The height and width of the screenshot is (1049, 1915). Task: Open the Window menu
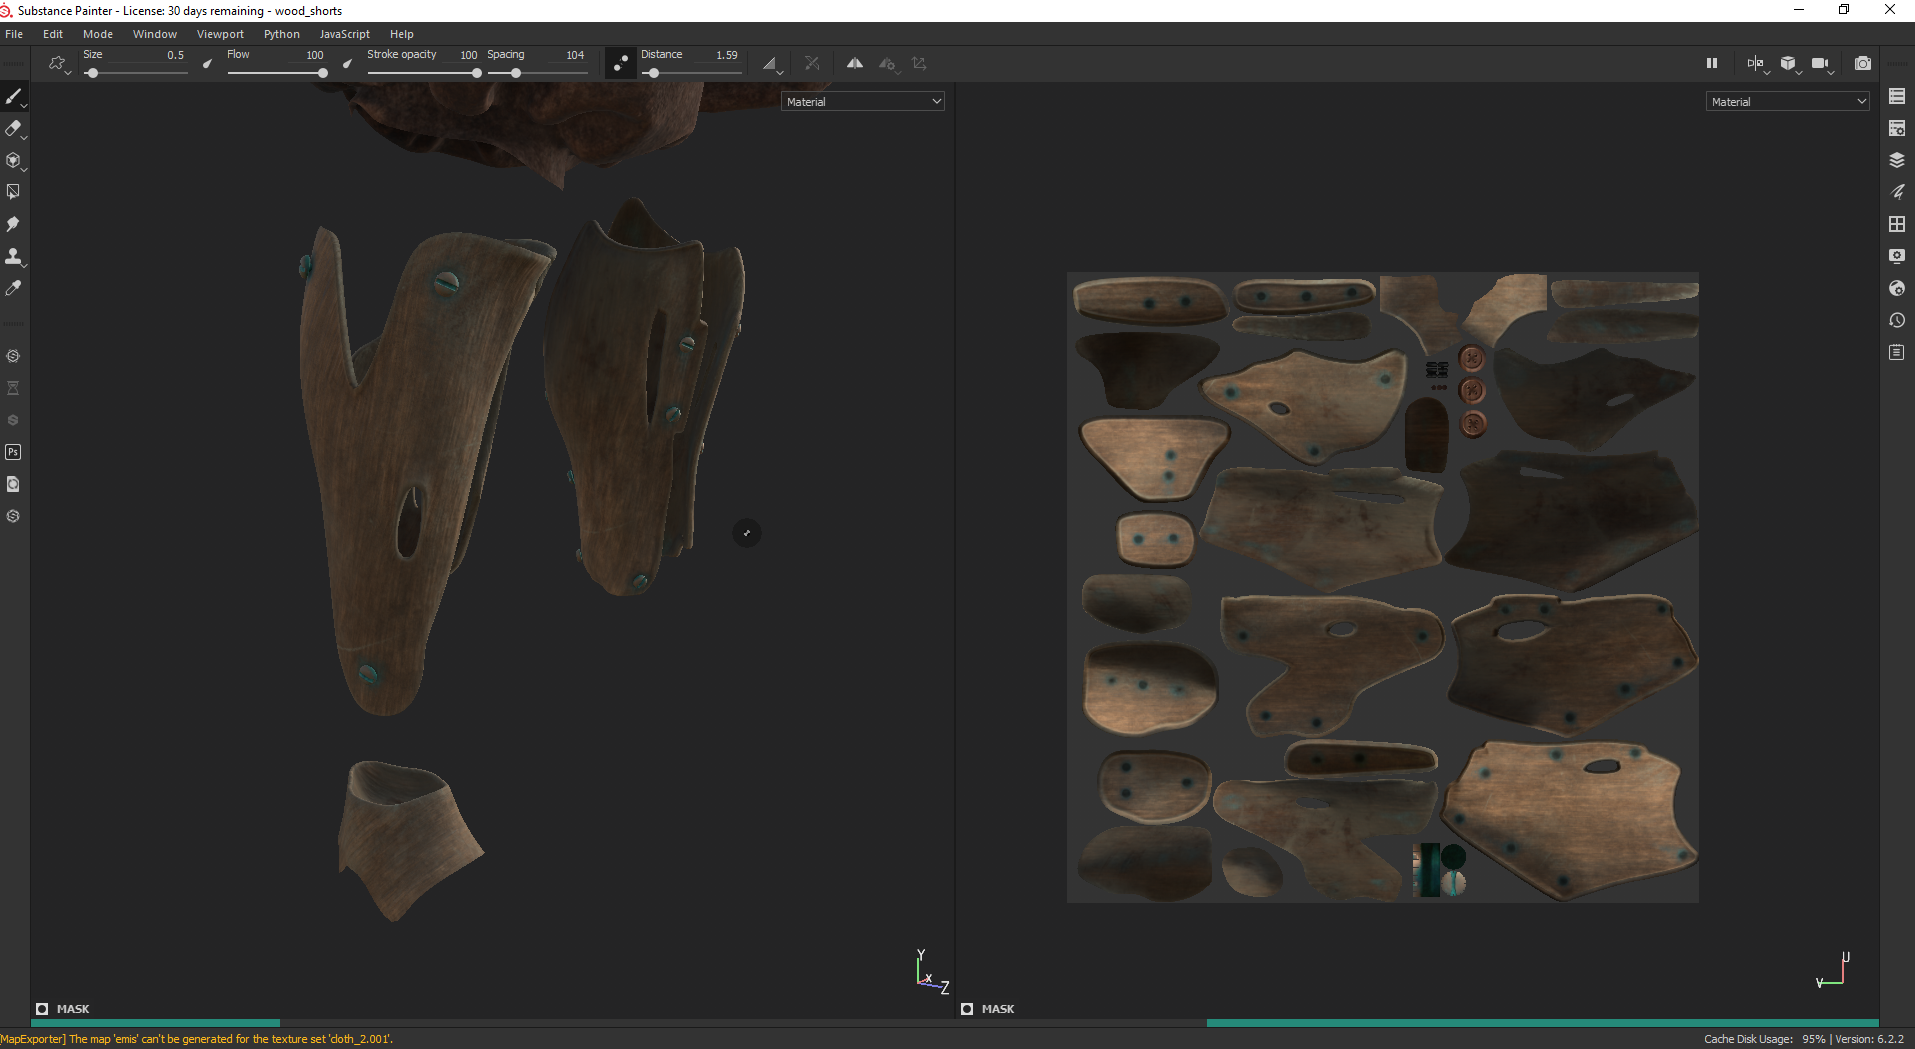pos(155,34)
